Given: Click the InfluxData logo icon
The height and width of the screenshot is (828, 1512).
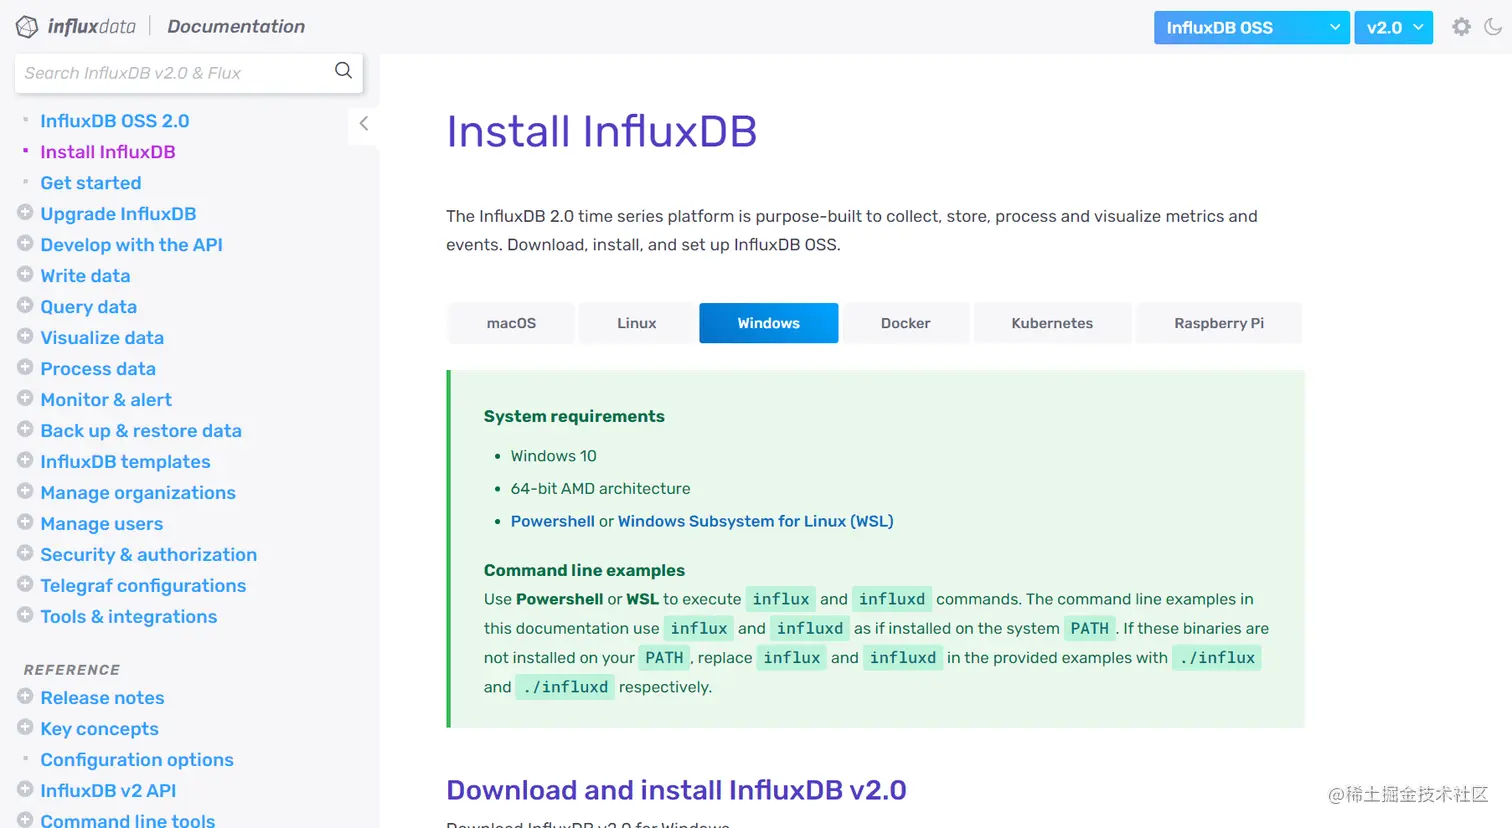Looking at the screenshot, I should pyautogui.click(x=27, y=27).
